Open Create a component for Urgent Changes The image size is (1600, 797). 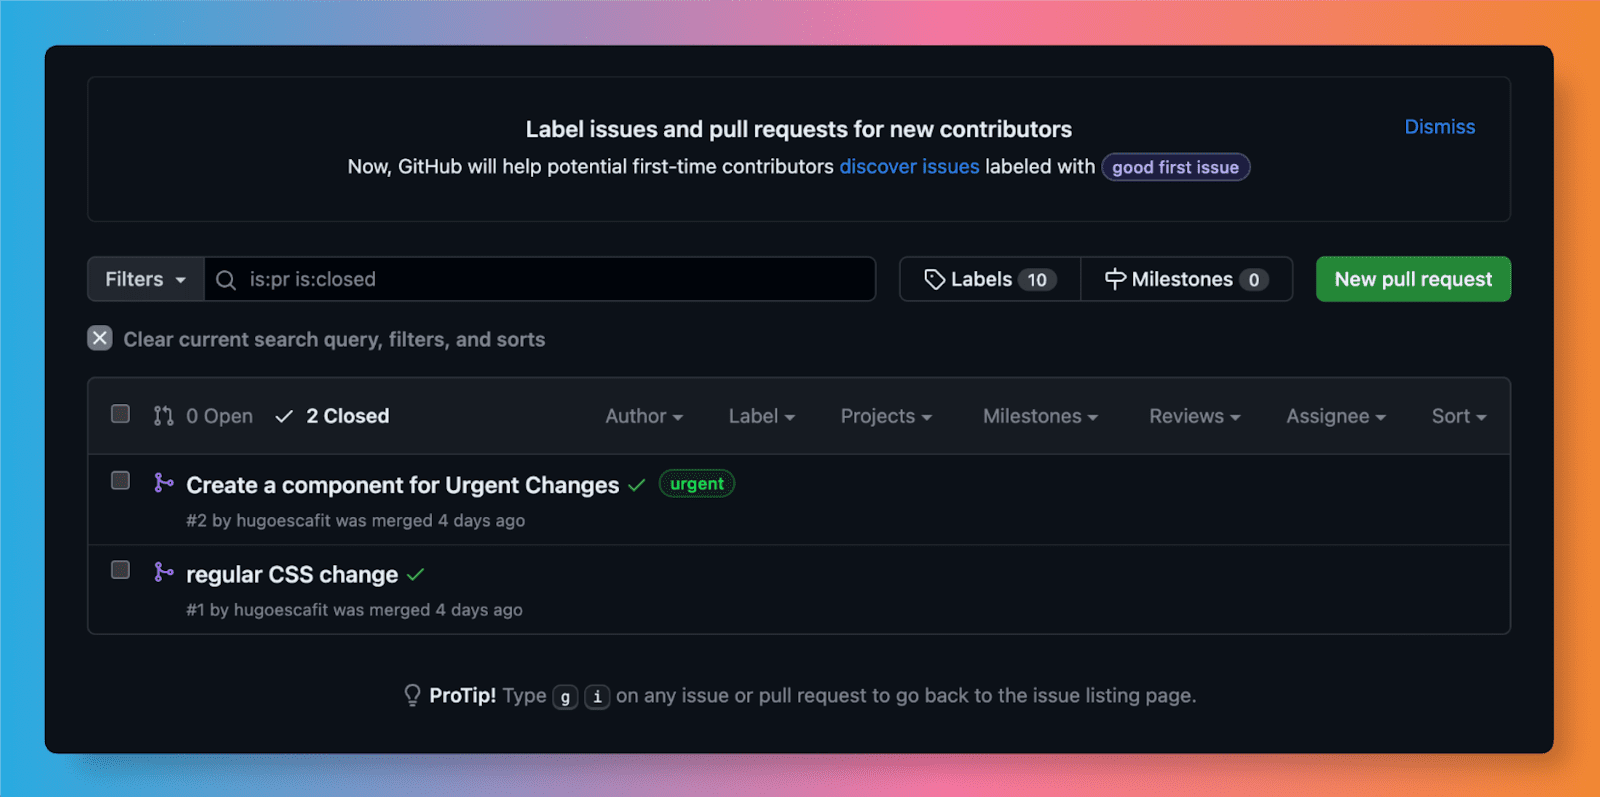click(x=403, y=485)
